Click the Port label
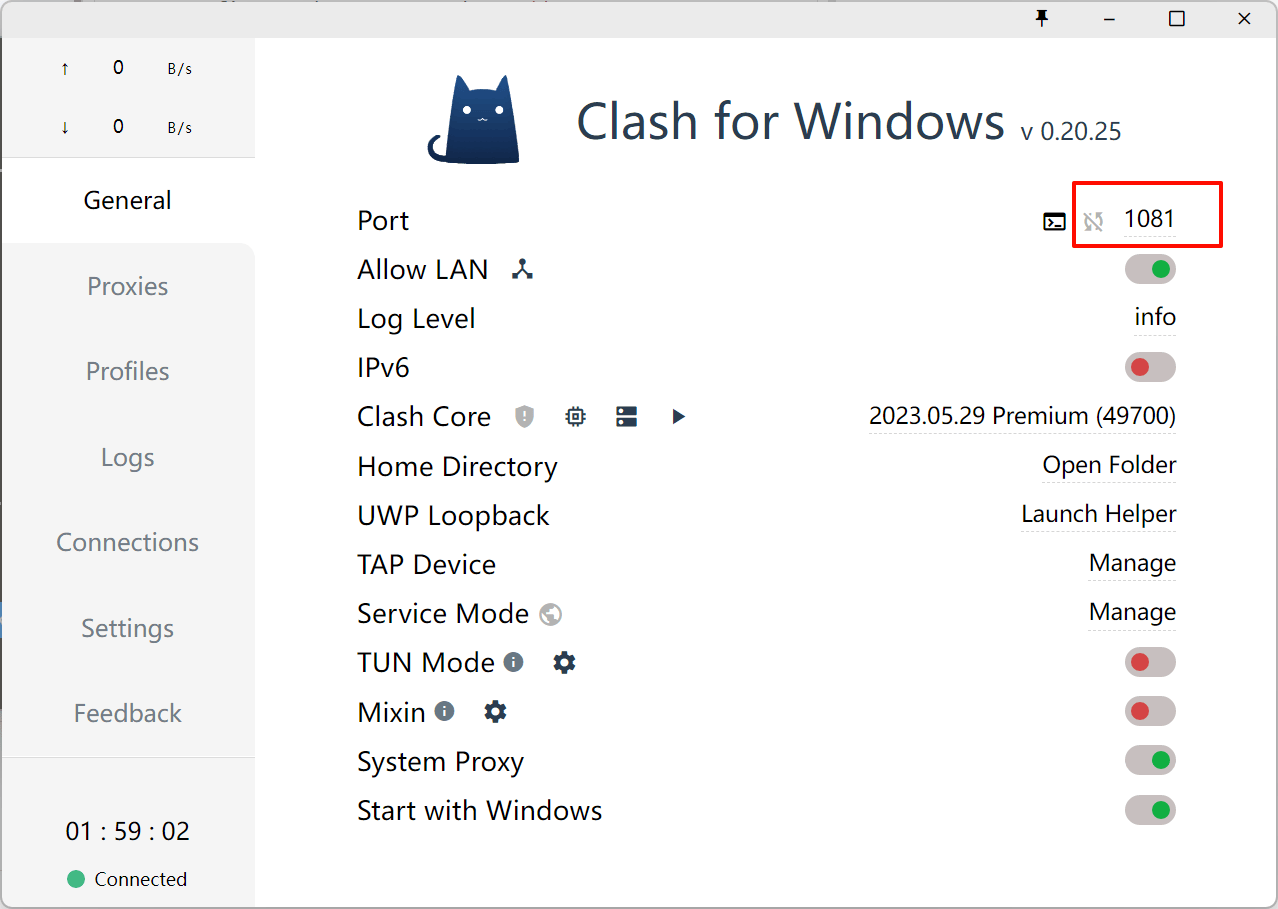The image size is (1278, 909). click(383, 221)
